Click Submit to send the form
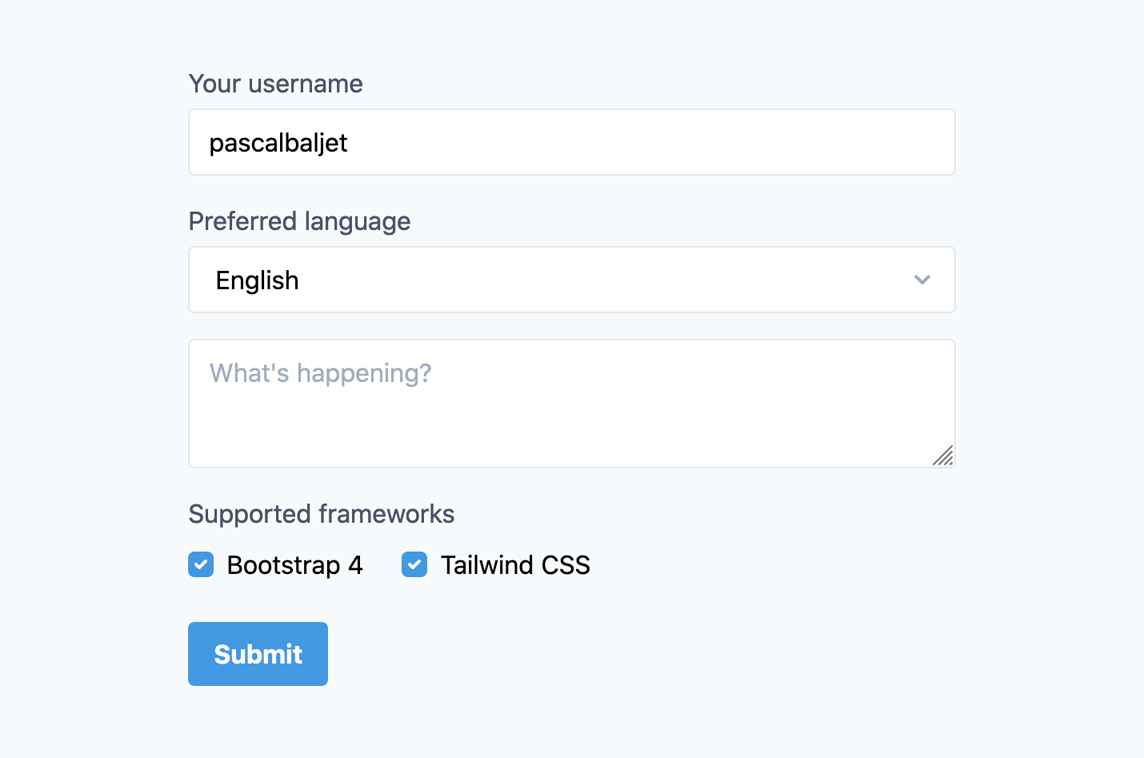The width and height of the screenshot is (1144, 758). 257,653
